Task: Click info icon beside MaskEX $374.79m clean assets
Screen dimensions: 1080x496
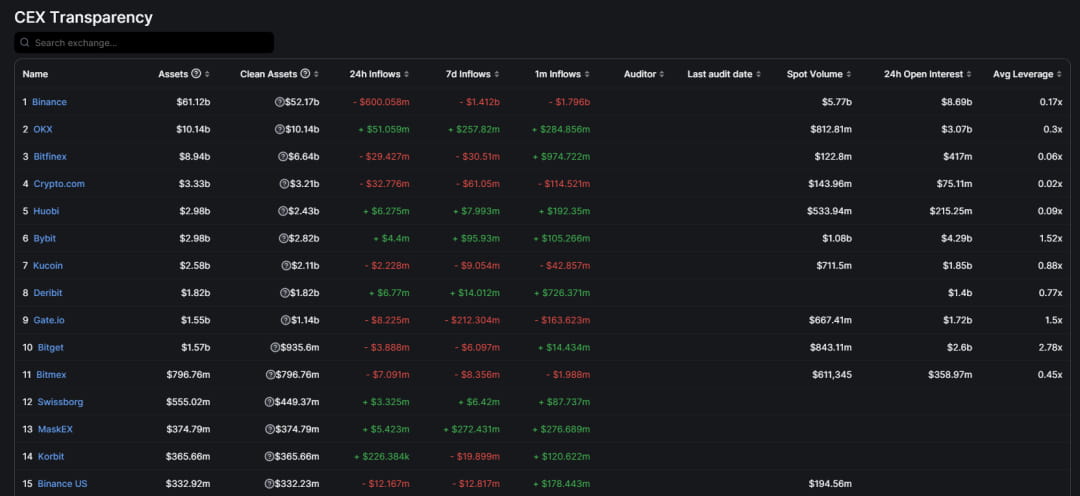Action: (269, 429)
